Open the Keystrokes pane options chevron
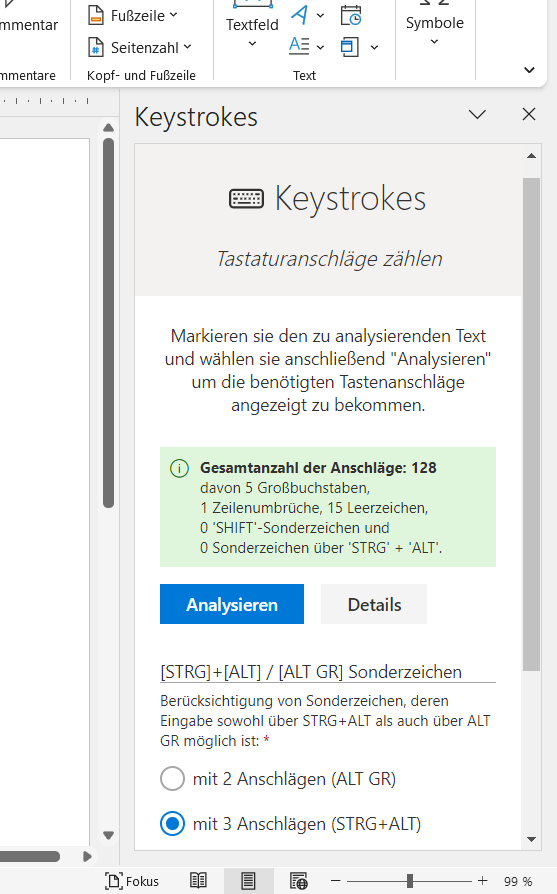 (x=477, y=115)
